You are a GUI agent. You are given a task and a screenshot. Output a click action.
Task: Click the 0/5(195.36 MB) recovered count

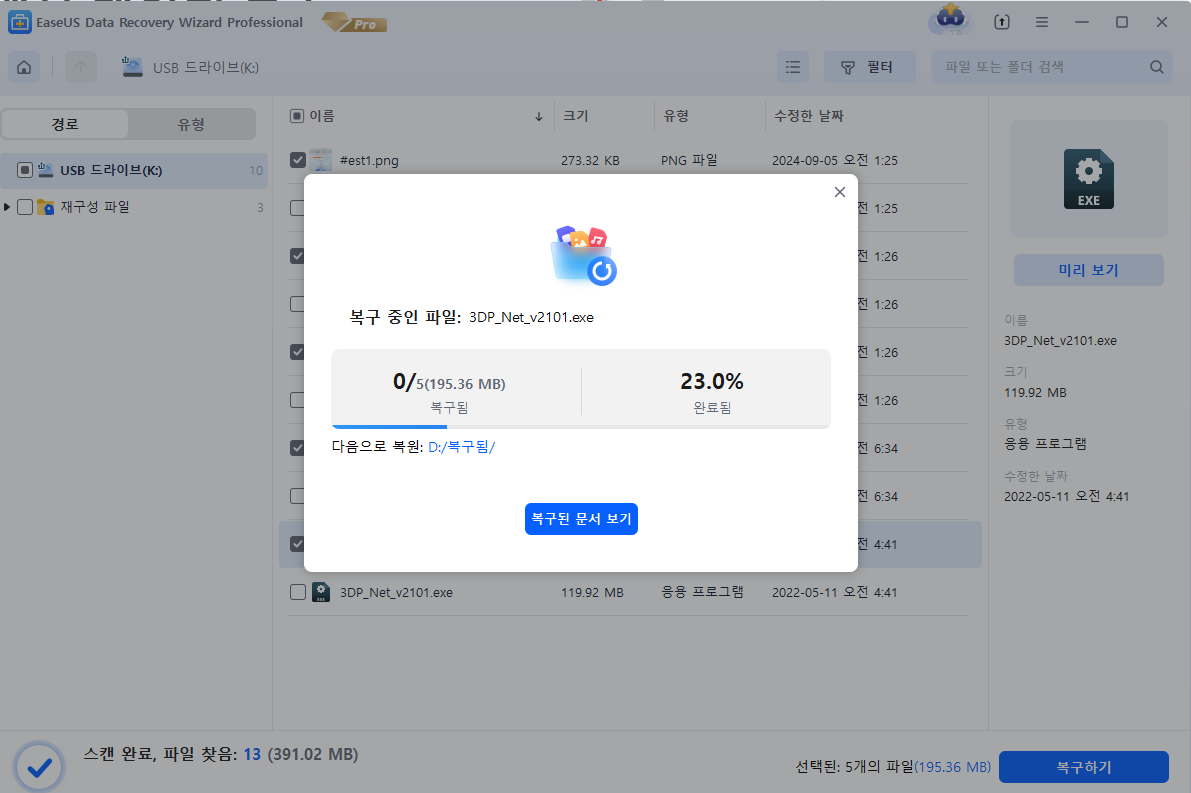click(x=449, y=382)
